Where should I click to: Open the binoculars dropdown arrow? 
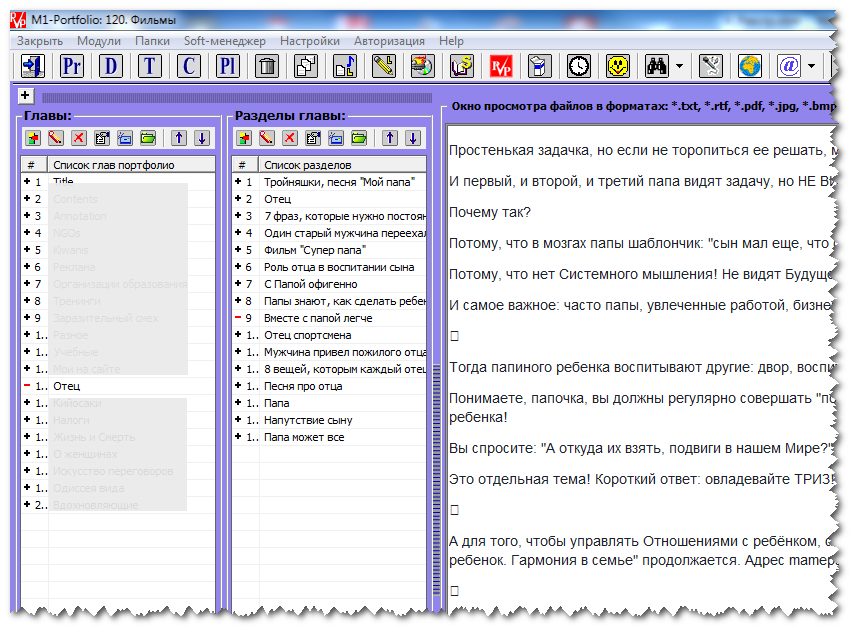679,67
